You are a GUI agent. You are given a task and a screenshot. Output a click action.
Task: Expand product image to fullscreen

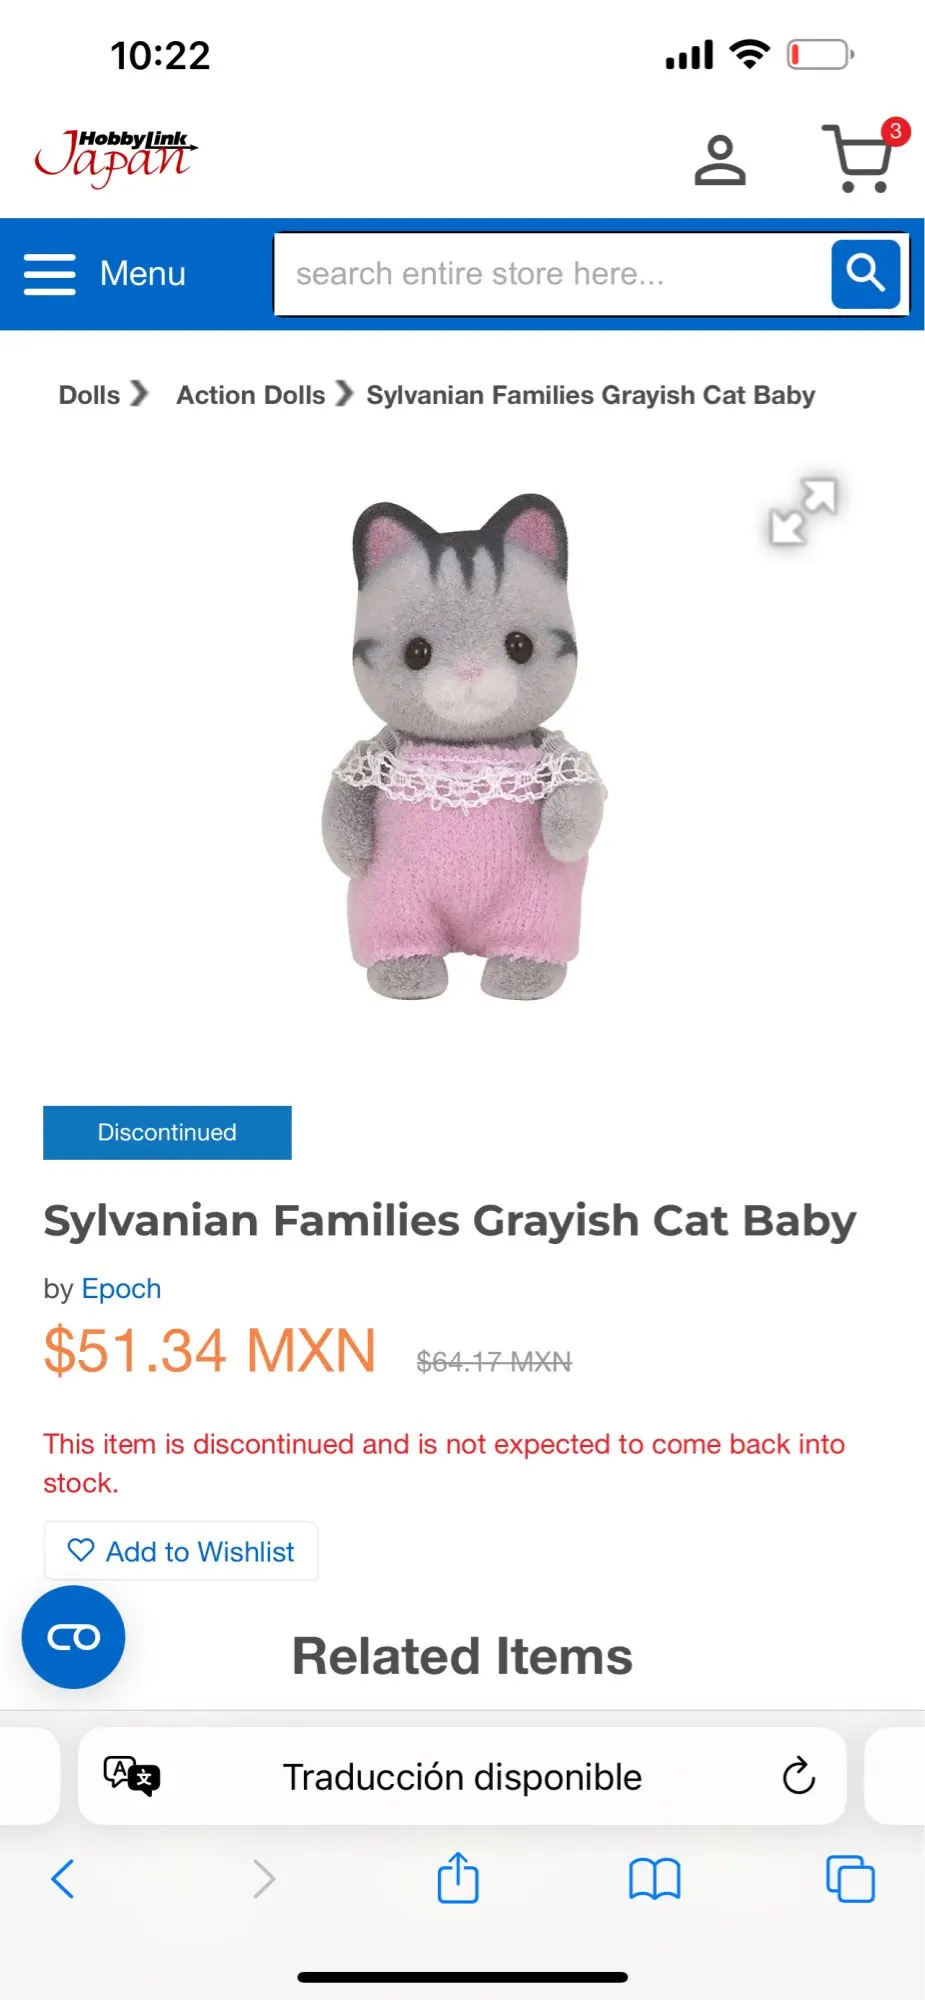(x=803, y=511)
